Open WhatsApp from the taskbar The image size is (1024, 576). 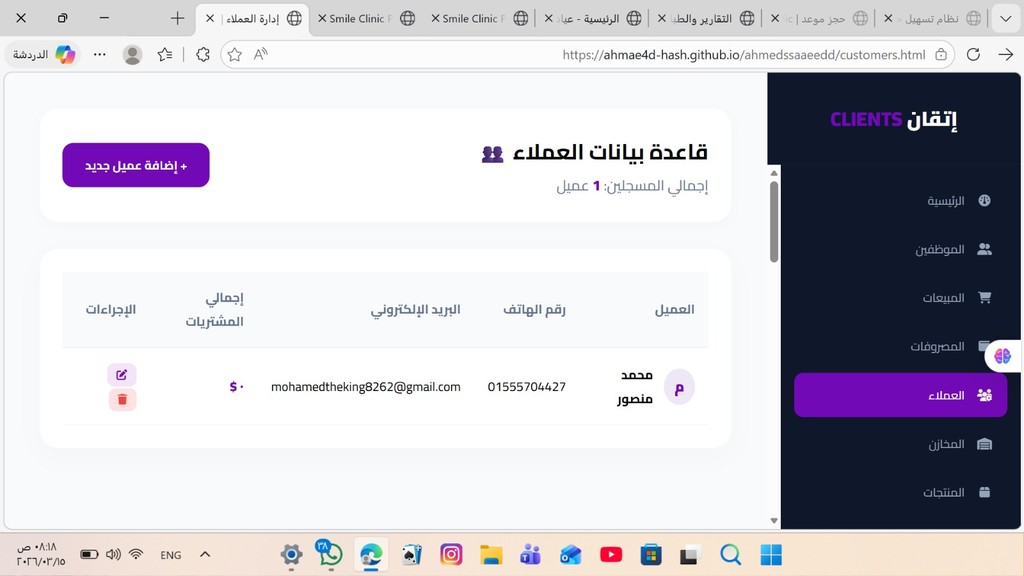[329, 554]
